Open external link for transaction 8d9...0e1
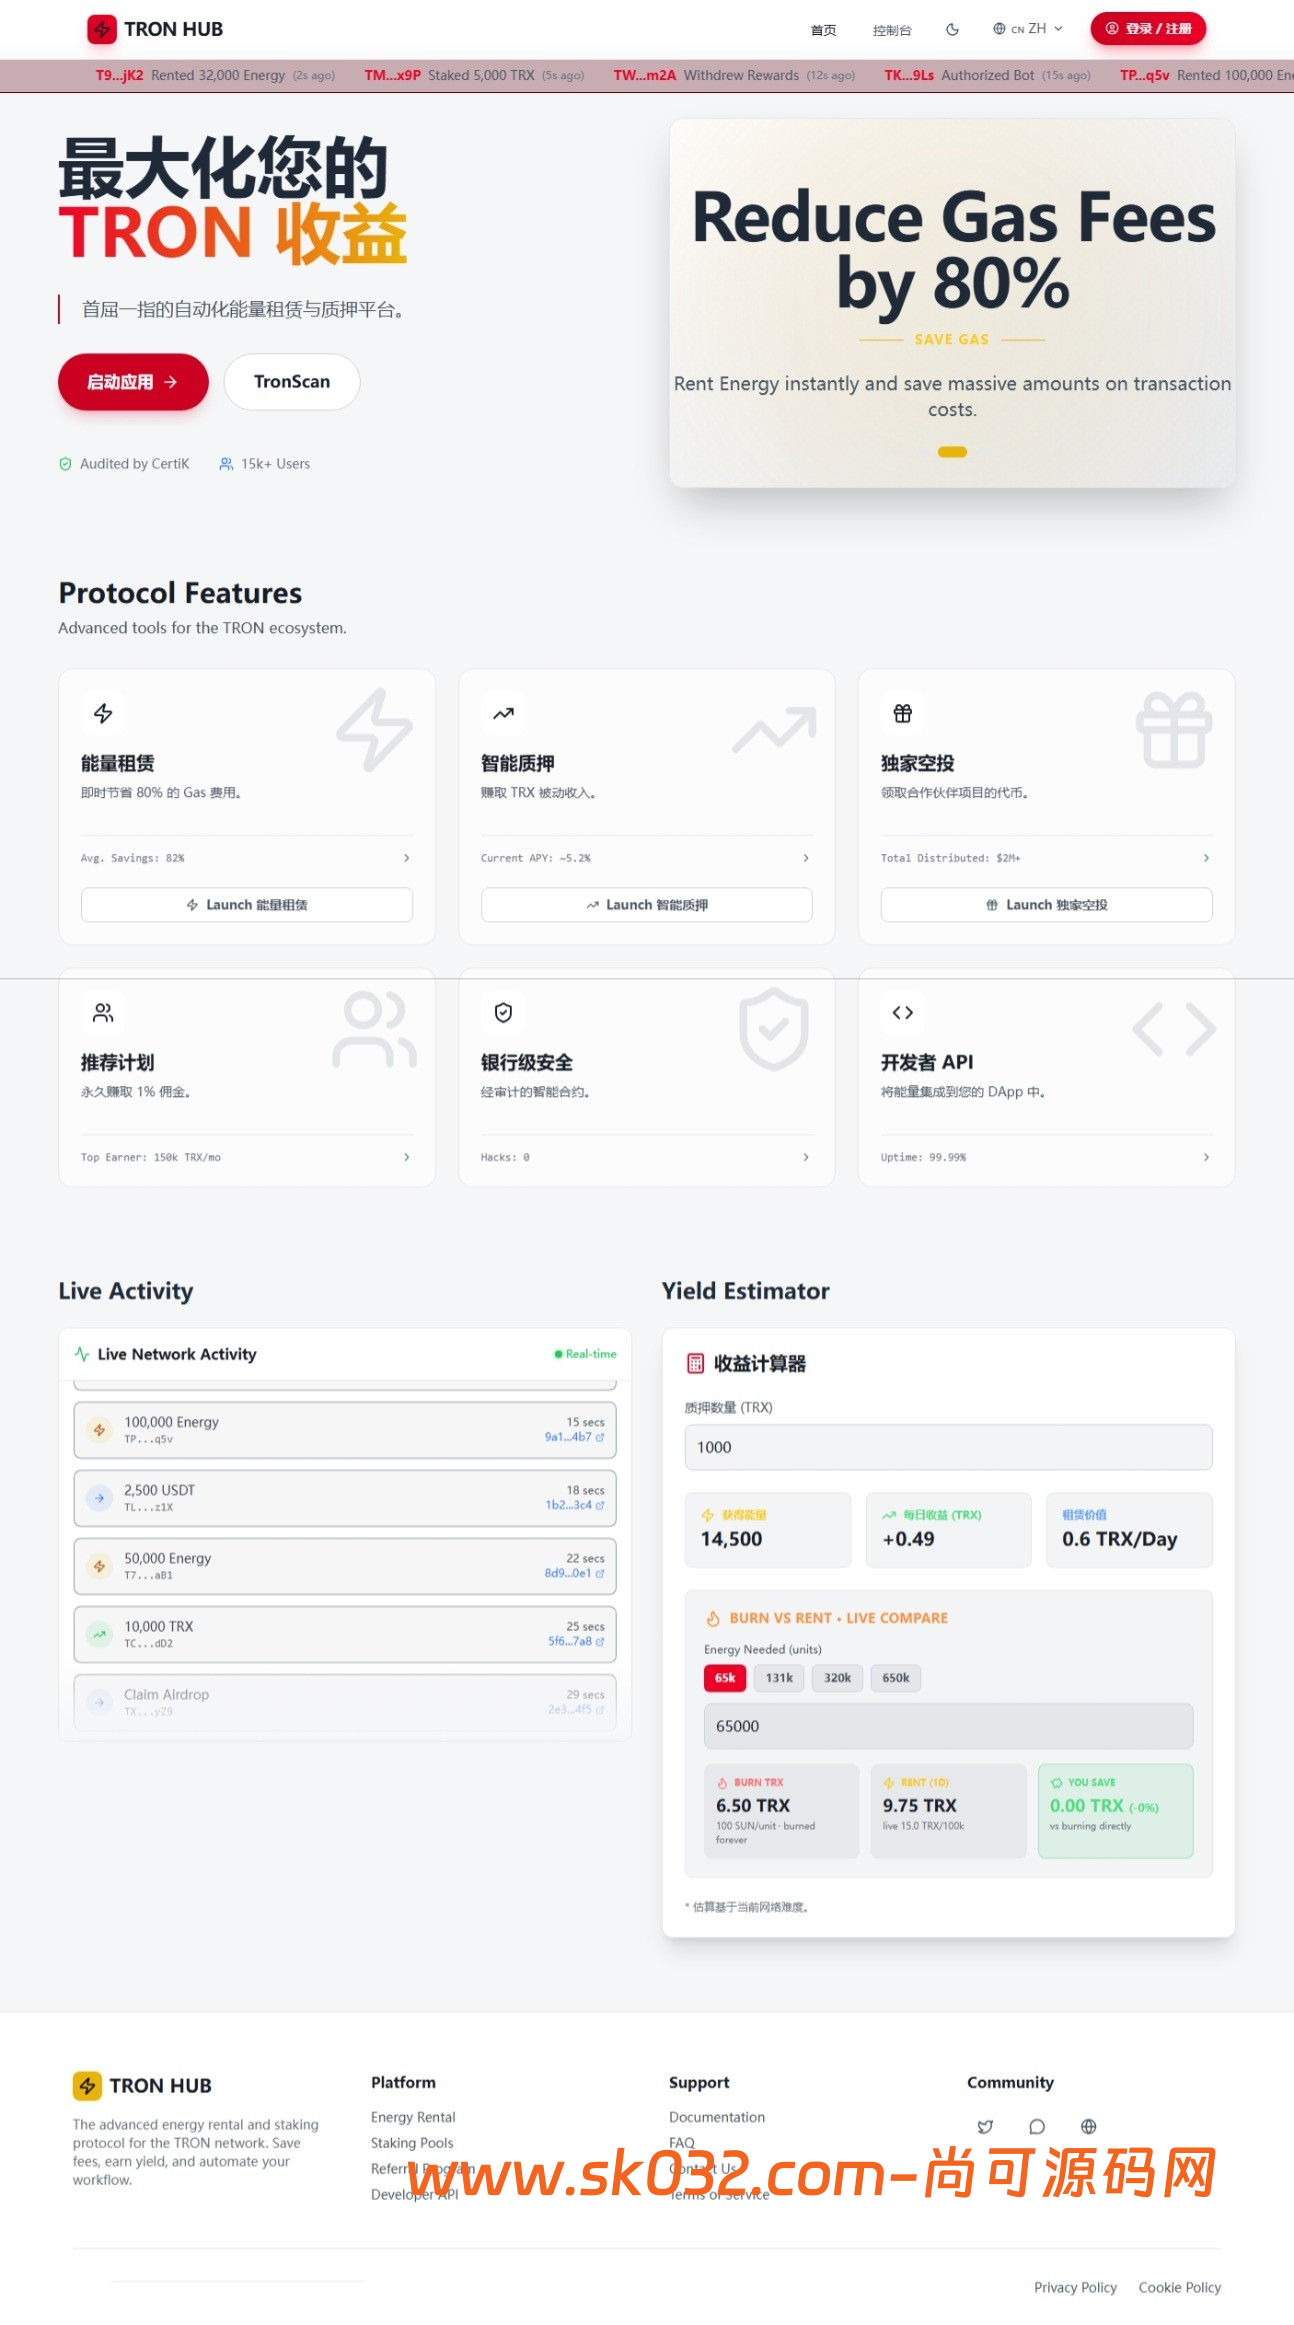The height and width of the screenshot is (2325, 1294). pyautogui.click(x=600, y=1573)
